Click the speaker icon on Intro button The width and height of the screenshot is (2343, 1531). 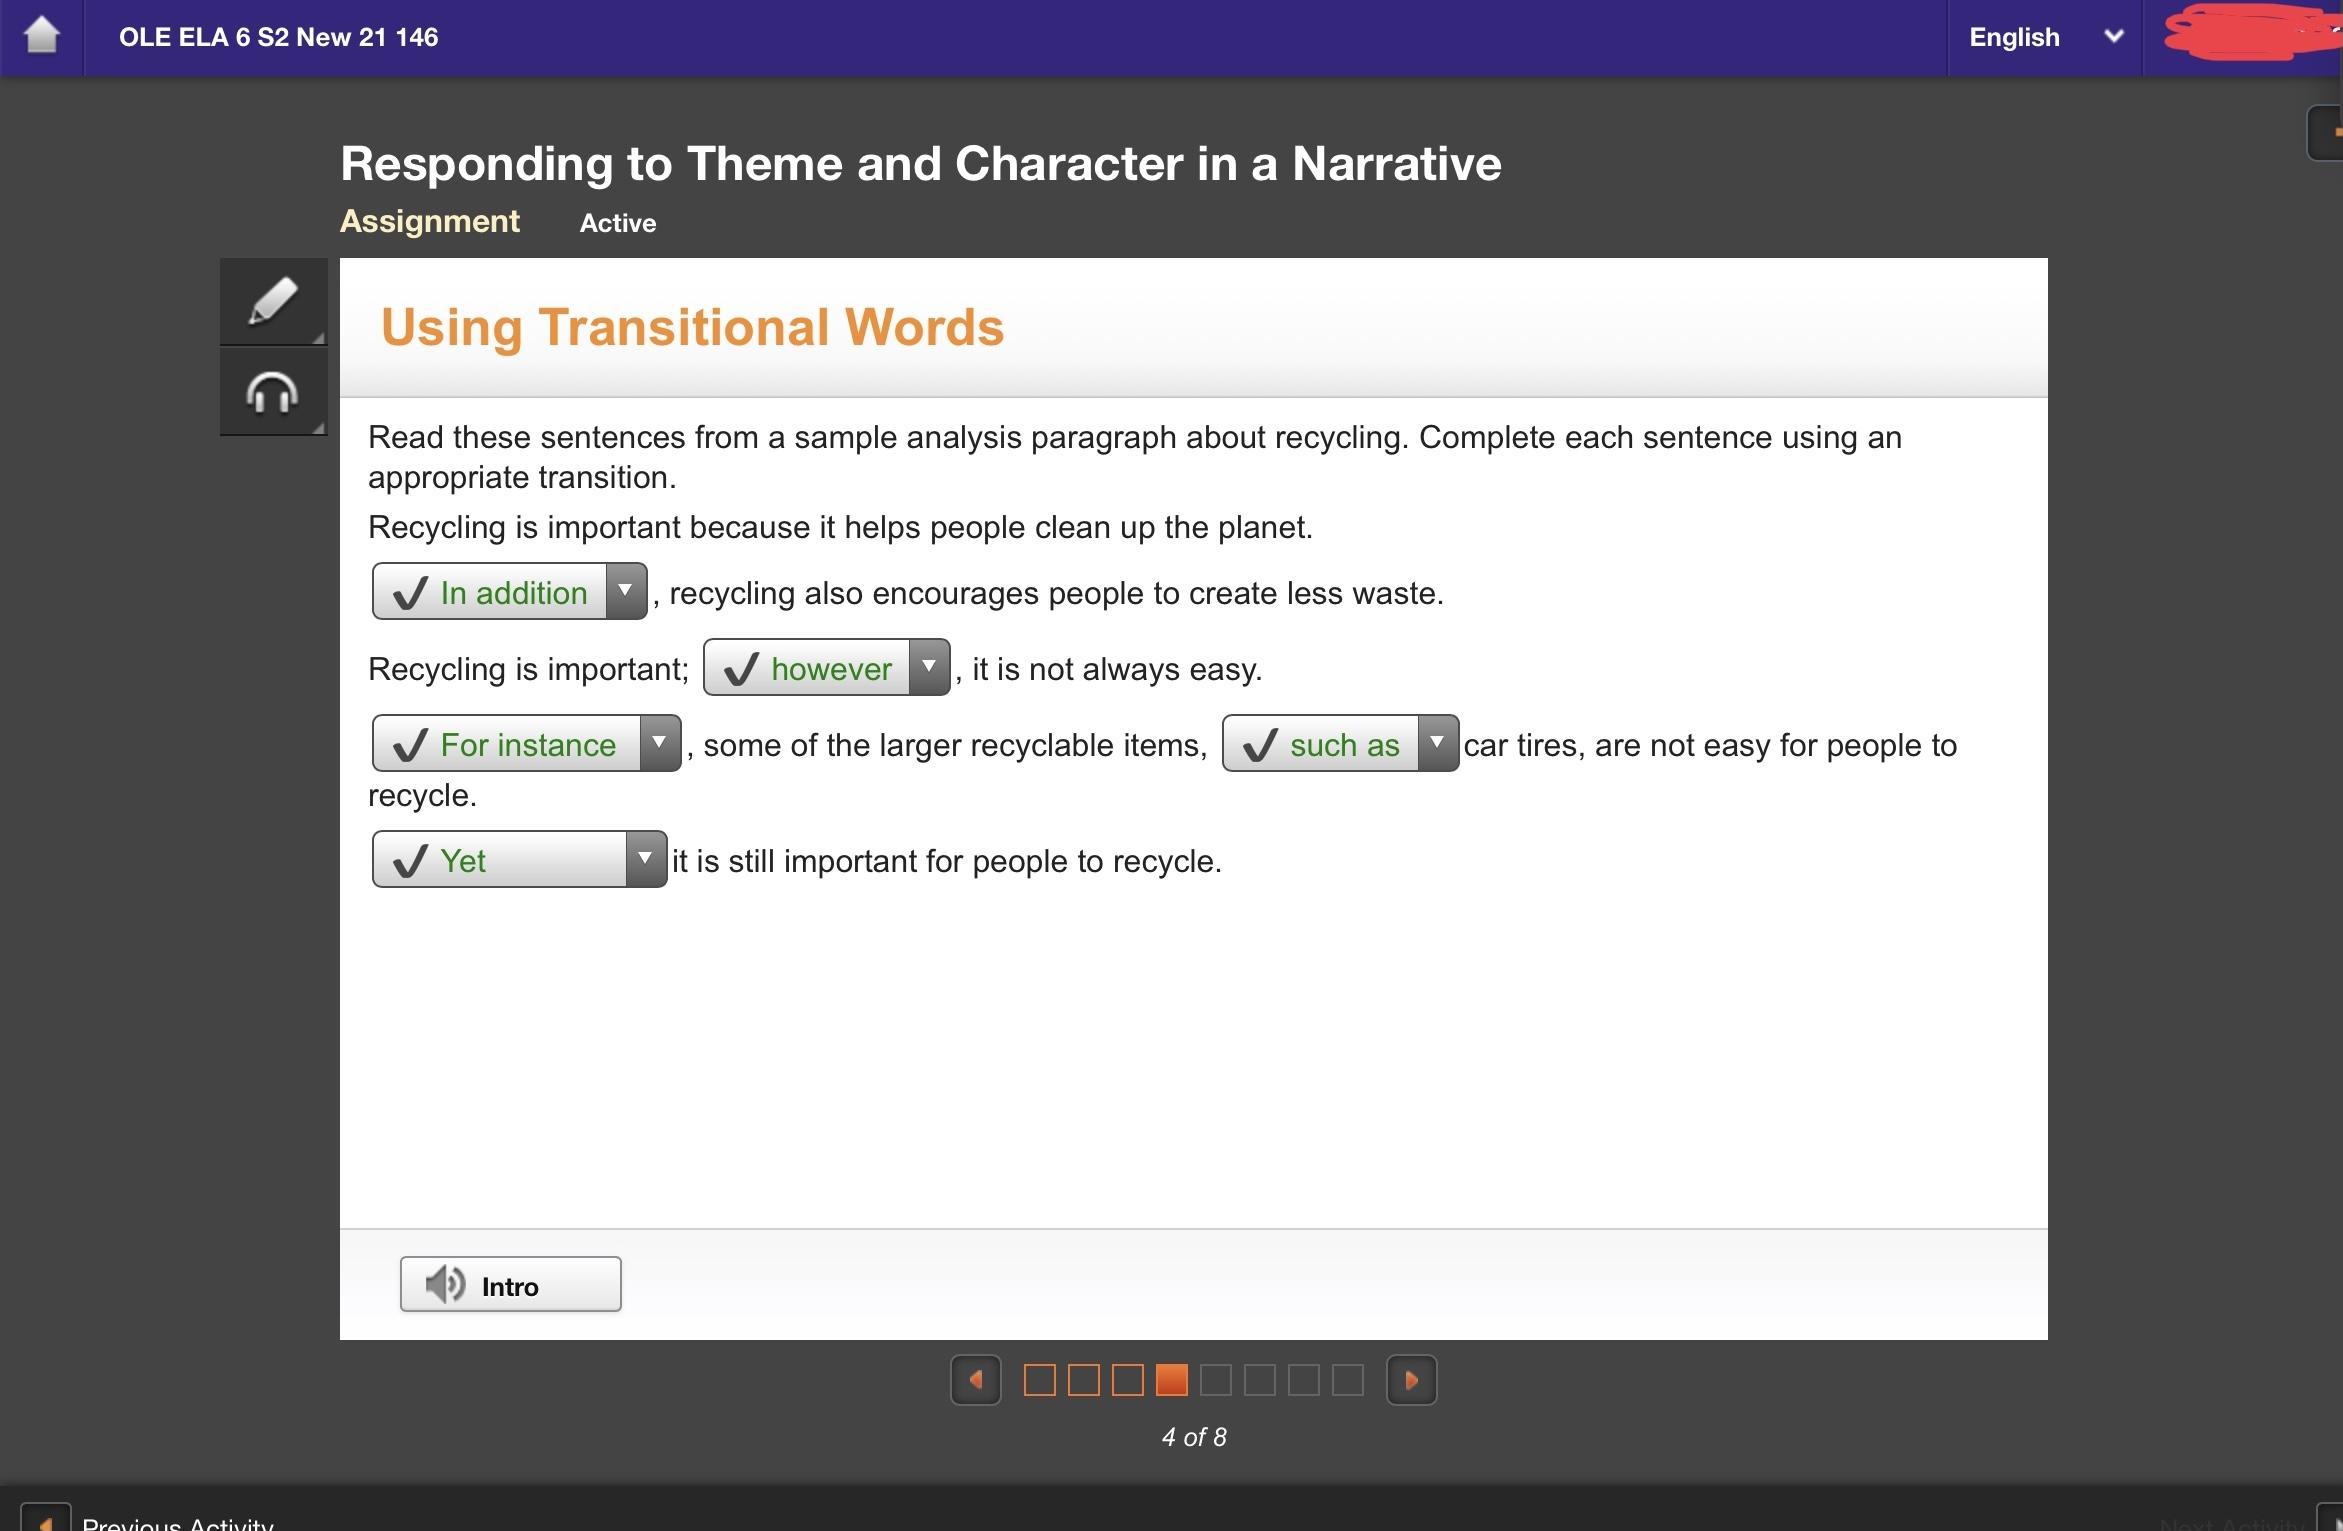[445, 1284]
